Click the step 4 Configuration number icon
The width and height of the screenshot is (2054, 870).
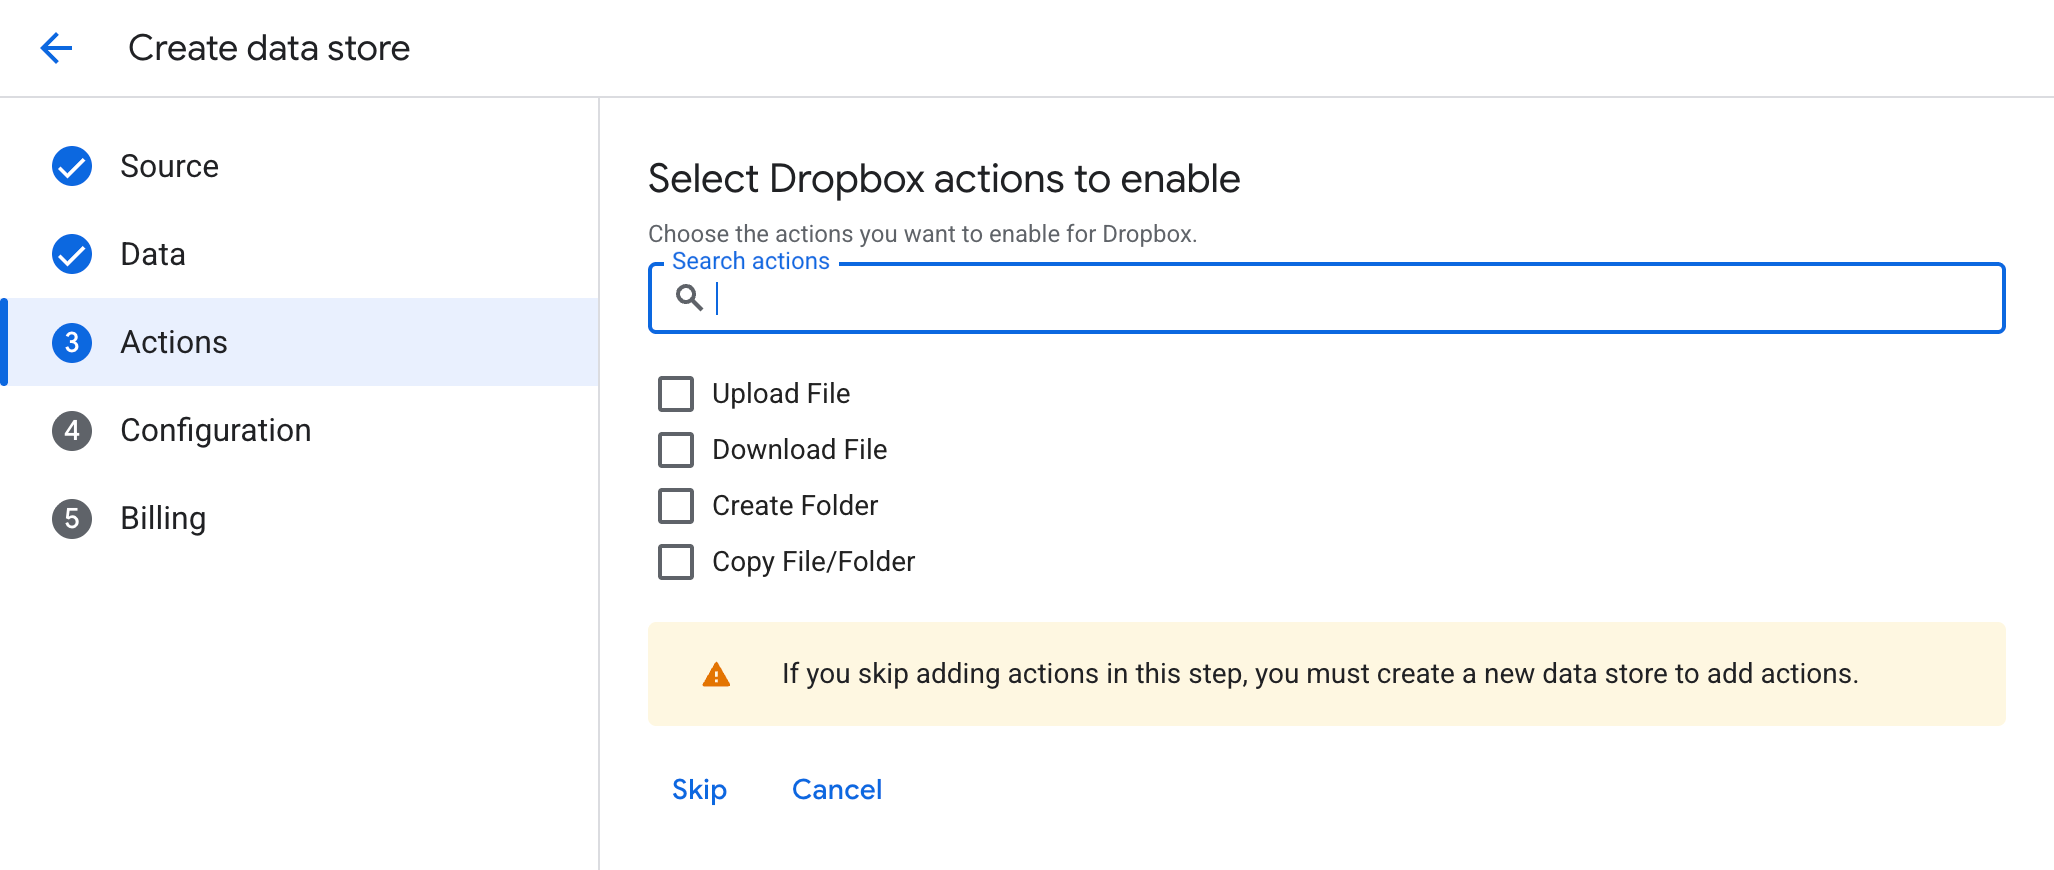[72, 430]
